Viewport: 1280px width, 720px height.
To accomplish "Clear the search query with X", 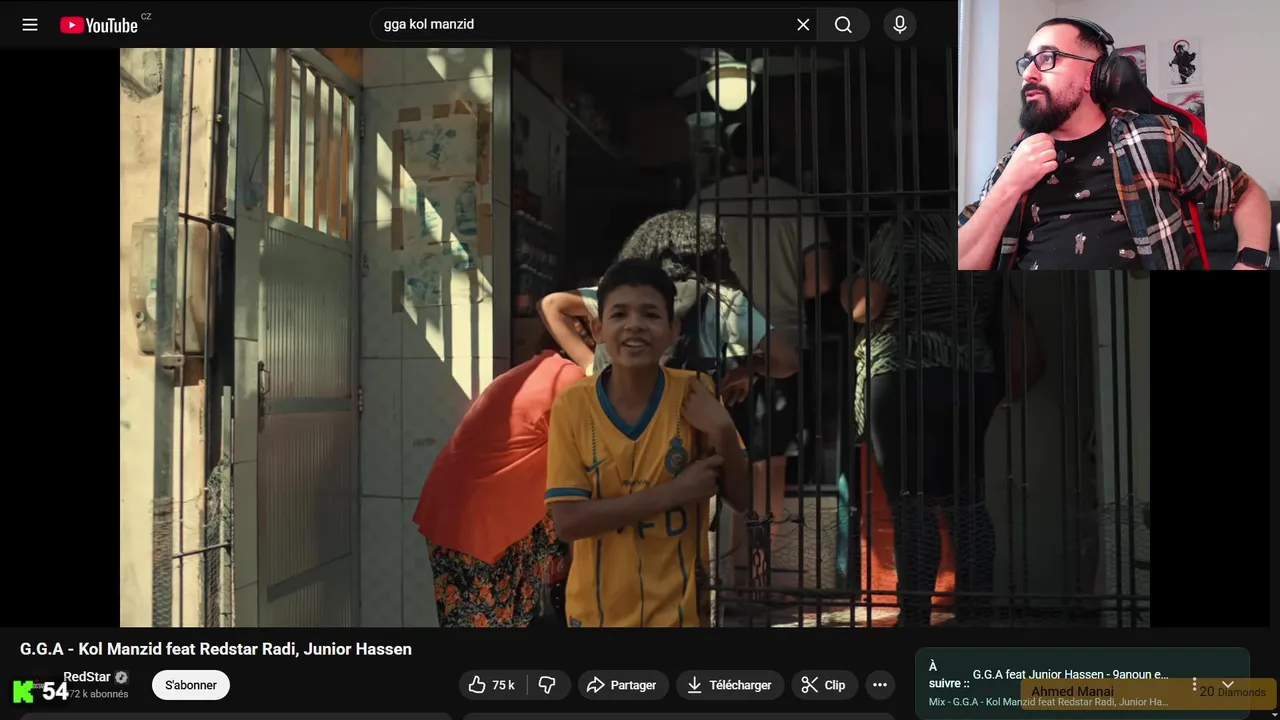I will pos(803,25).
